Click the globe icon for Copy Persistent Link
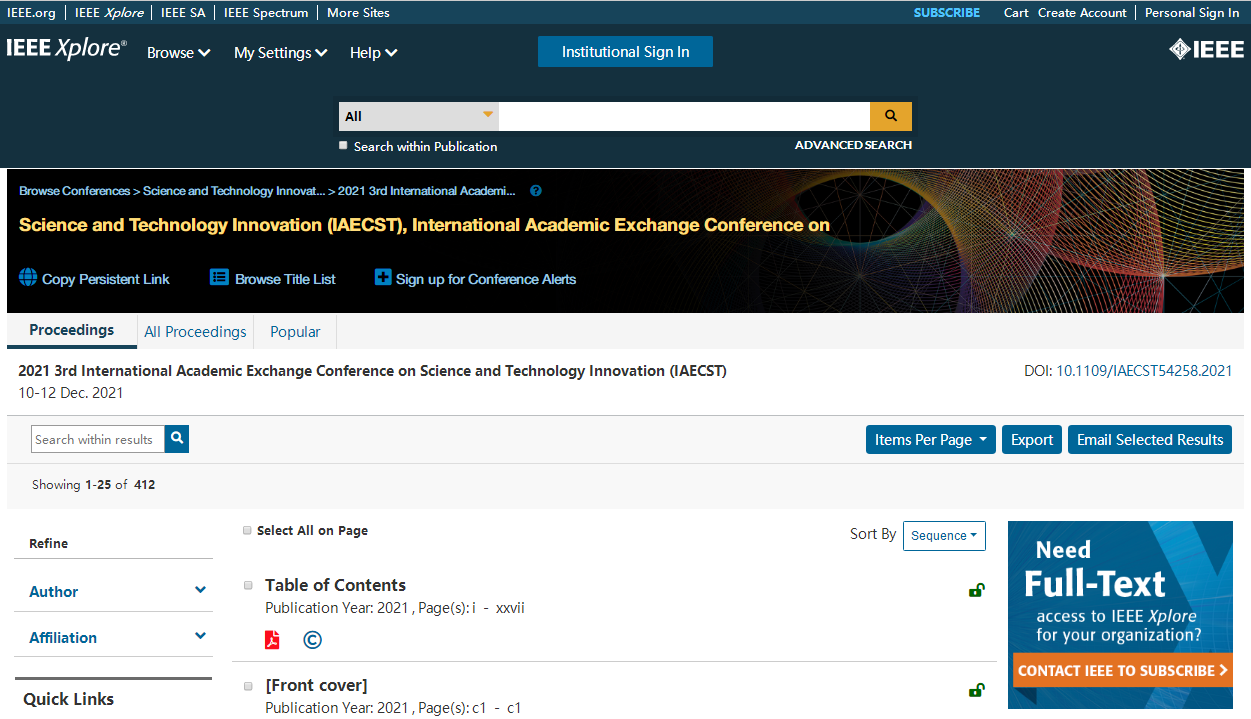Viewport: 1251px width, 719px height. click(x=28, y=278)
